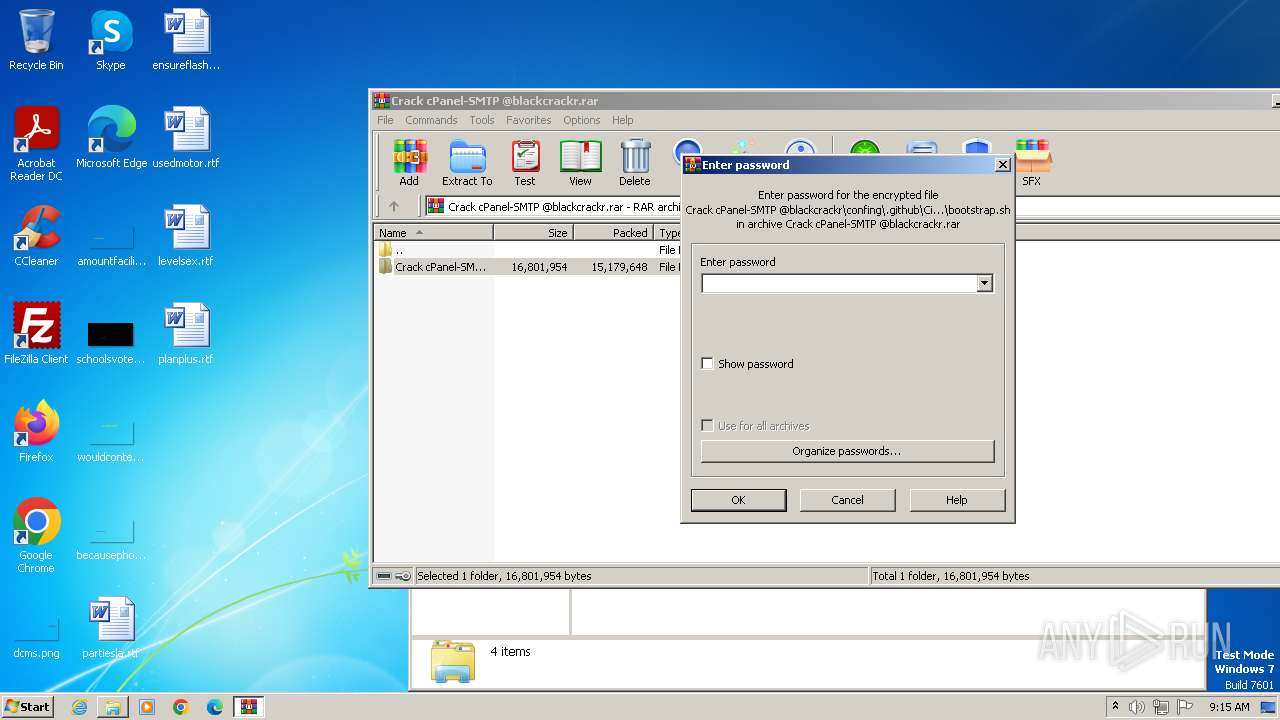Open the Commands menu
This screenshot has height=720, width=1280.
coord(431,120)
